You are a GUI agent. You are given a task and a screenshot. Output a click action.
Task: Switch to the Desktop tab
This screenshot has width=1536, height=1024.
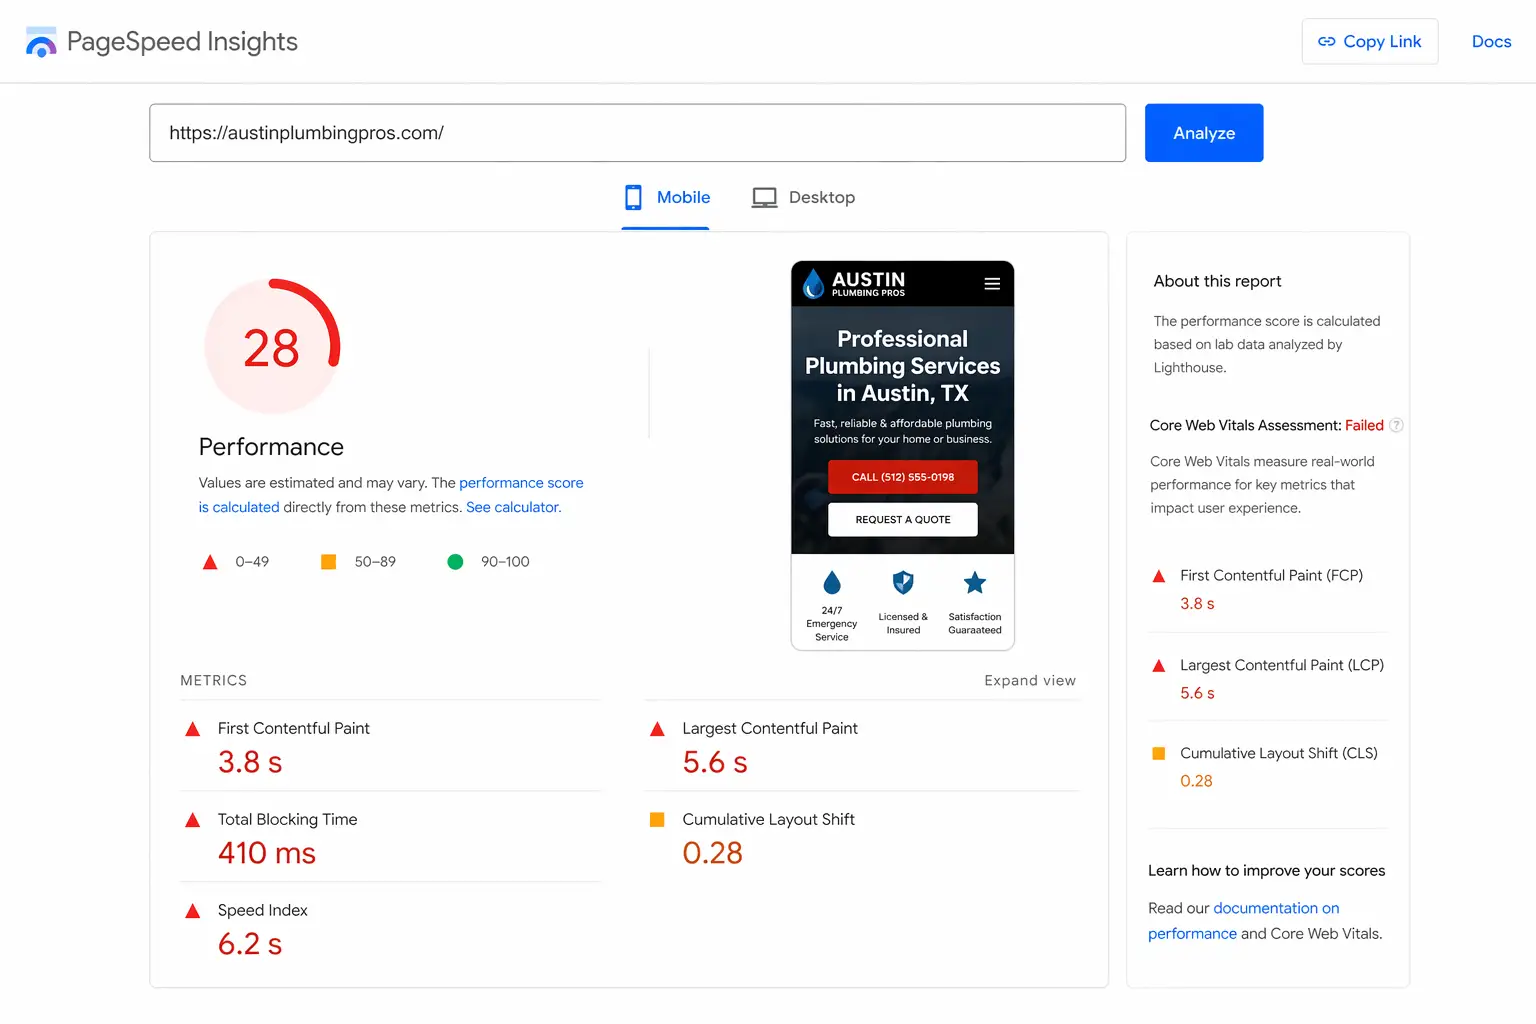(803, 198)
